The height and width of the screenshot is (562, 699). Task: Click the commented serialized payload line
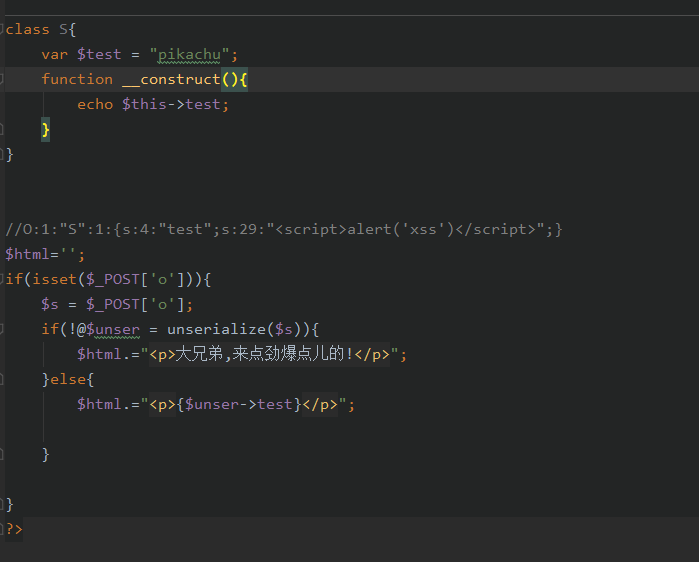(x=284, y=229)
